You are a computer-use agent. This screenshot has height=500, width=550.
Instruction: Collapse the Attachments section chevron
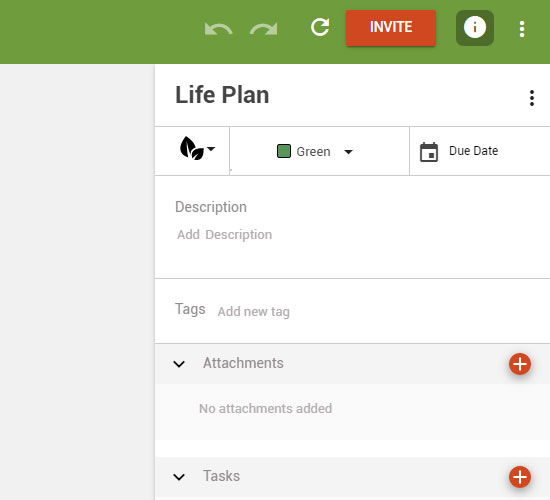point(179,364)
